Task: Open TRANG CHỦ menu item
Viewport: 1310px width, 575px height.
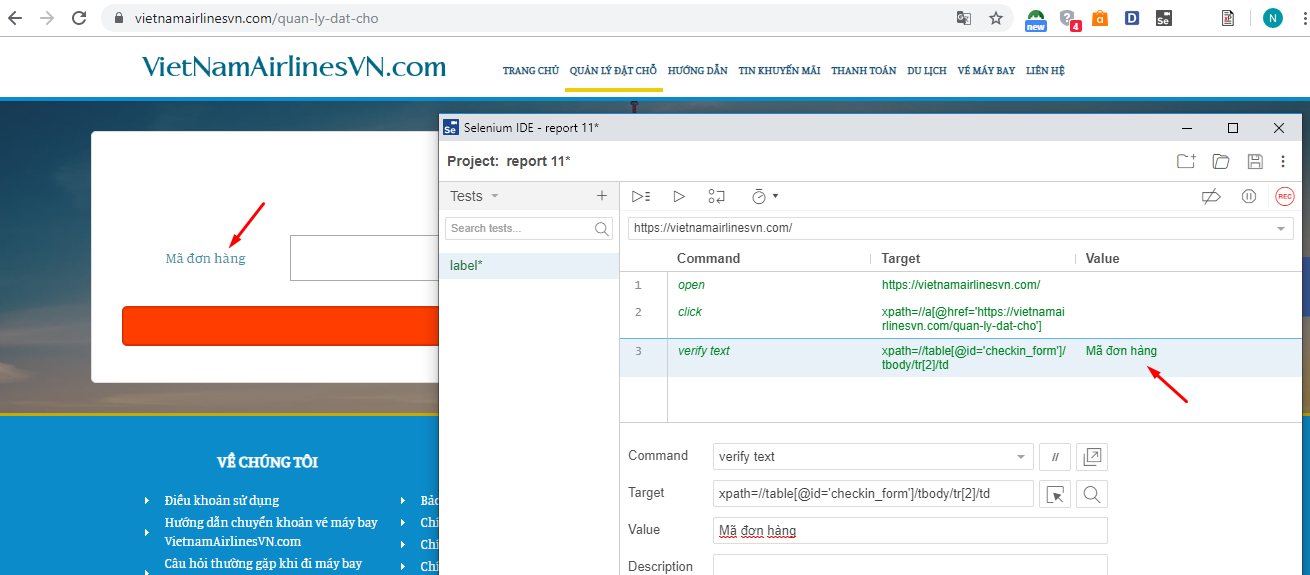Action: pyautogui.click(x=531, y=71)
